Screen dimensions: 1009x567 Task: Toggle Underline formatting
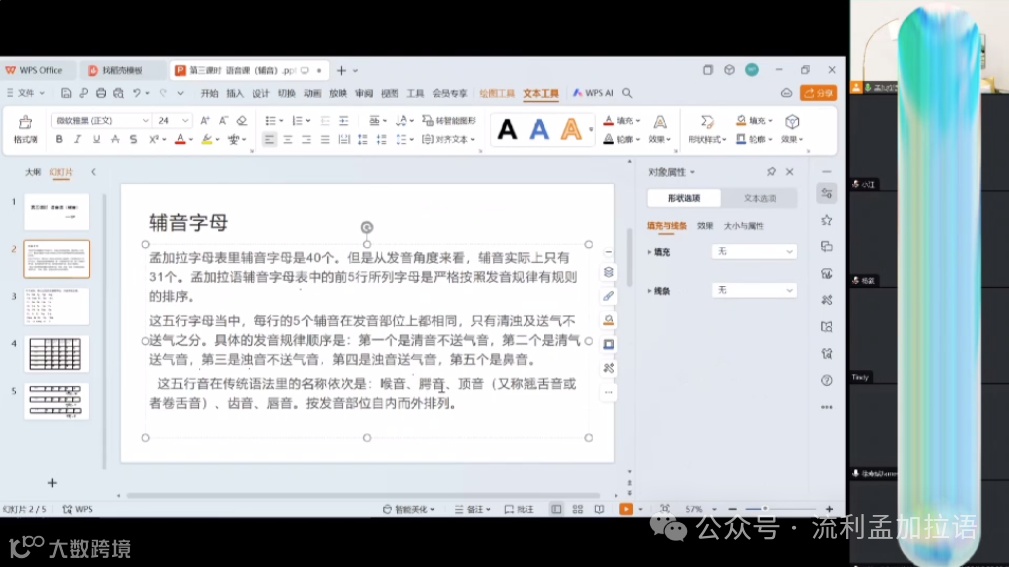pyautogui.click(x=96, y=139)
